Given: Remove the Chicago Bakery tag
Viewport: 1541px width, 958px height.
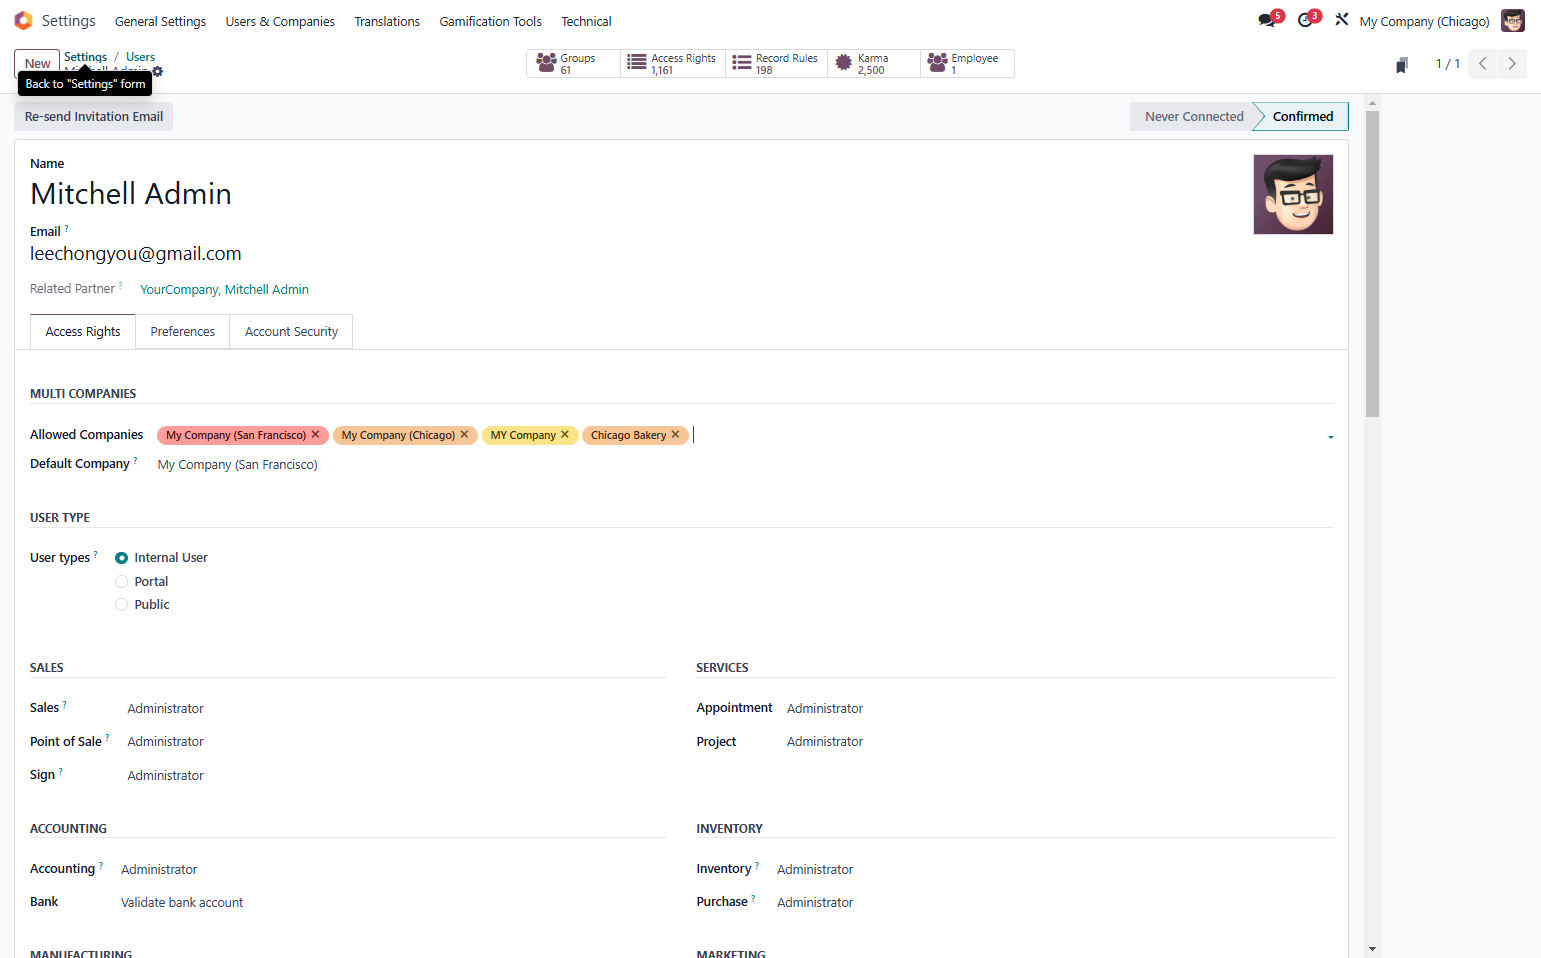Looking at the screenshot, I should (x=675, y=435).
